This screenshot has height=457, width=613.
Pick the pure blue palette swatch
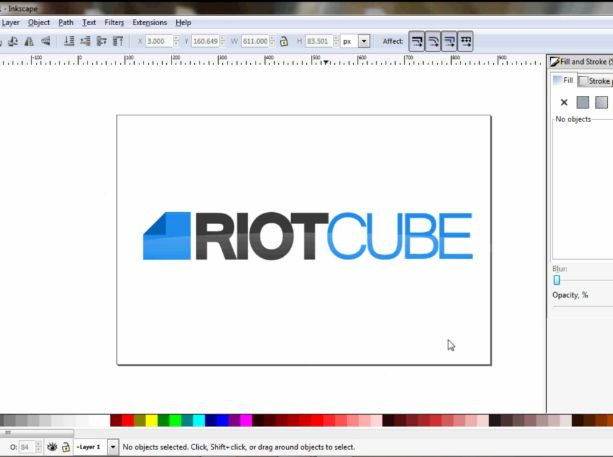click(222, 420)
